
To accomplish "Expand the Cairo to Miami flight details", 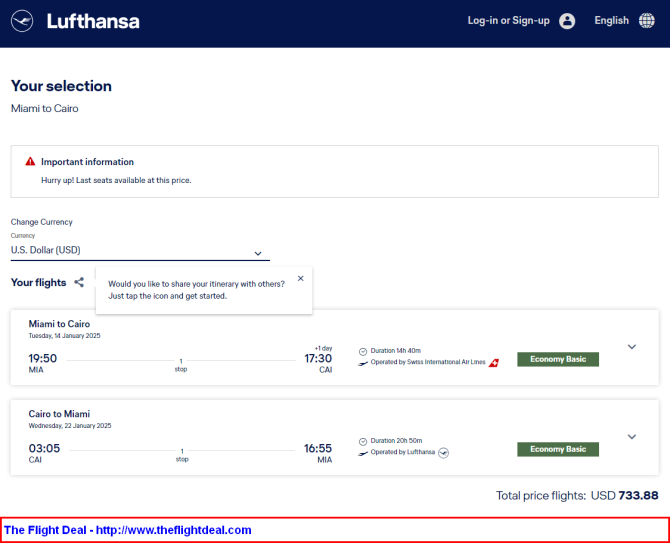I will (x=632, y=437).
